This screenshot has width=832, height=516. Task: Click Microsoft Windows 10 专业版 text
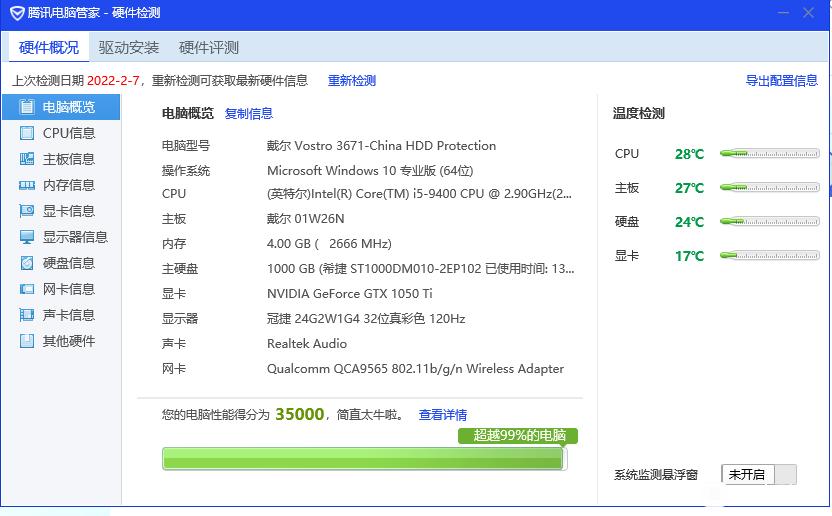[x=370, y=170]
